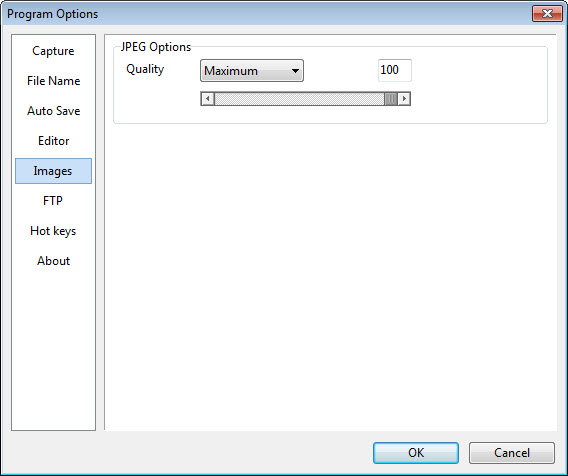Image resolution: width=568 pixels, height=476 pixels.
Task: Click the Quality label text
Action: tap(145, 69)
